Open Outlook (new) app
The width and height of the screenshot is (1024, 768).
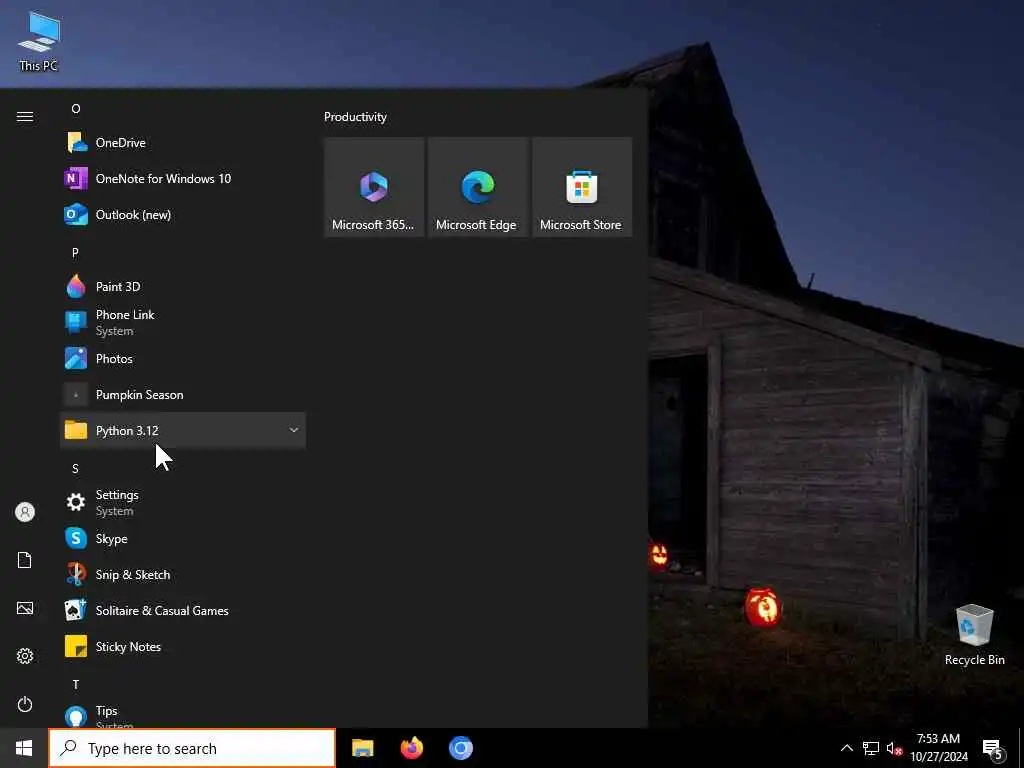183,214
